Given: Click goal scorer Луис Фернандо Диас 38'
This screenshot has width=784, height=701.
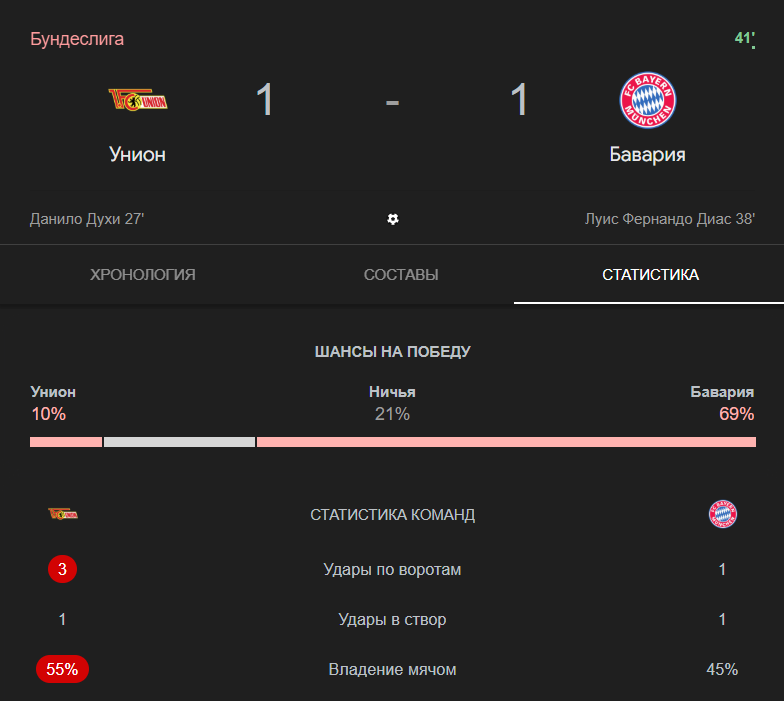Looking at the screenshot, I should [x=669, y=219].
